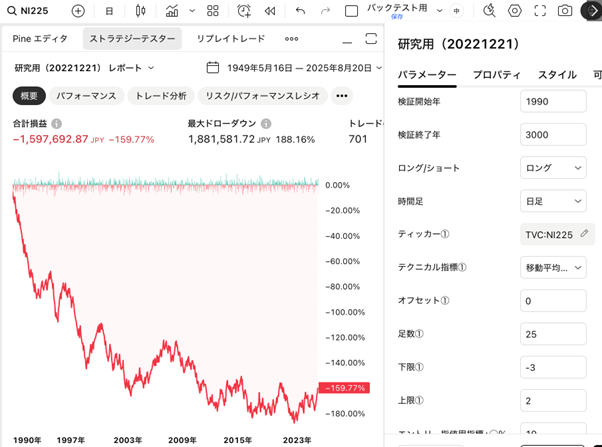
Task: Edit the TVC:NI225 ticker pencil icon
Action: (585, 234)
